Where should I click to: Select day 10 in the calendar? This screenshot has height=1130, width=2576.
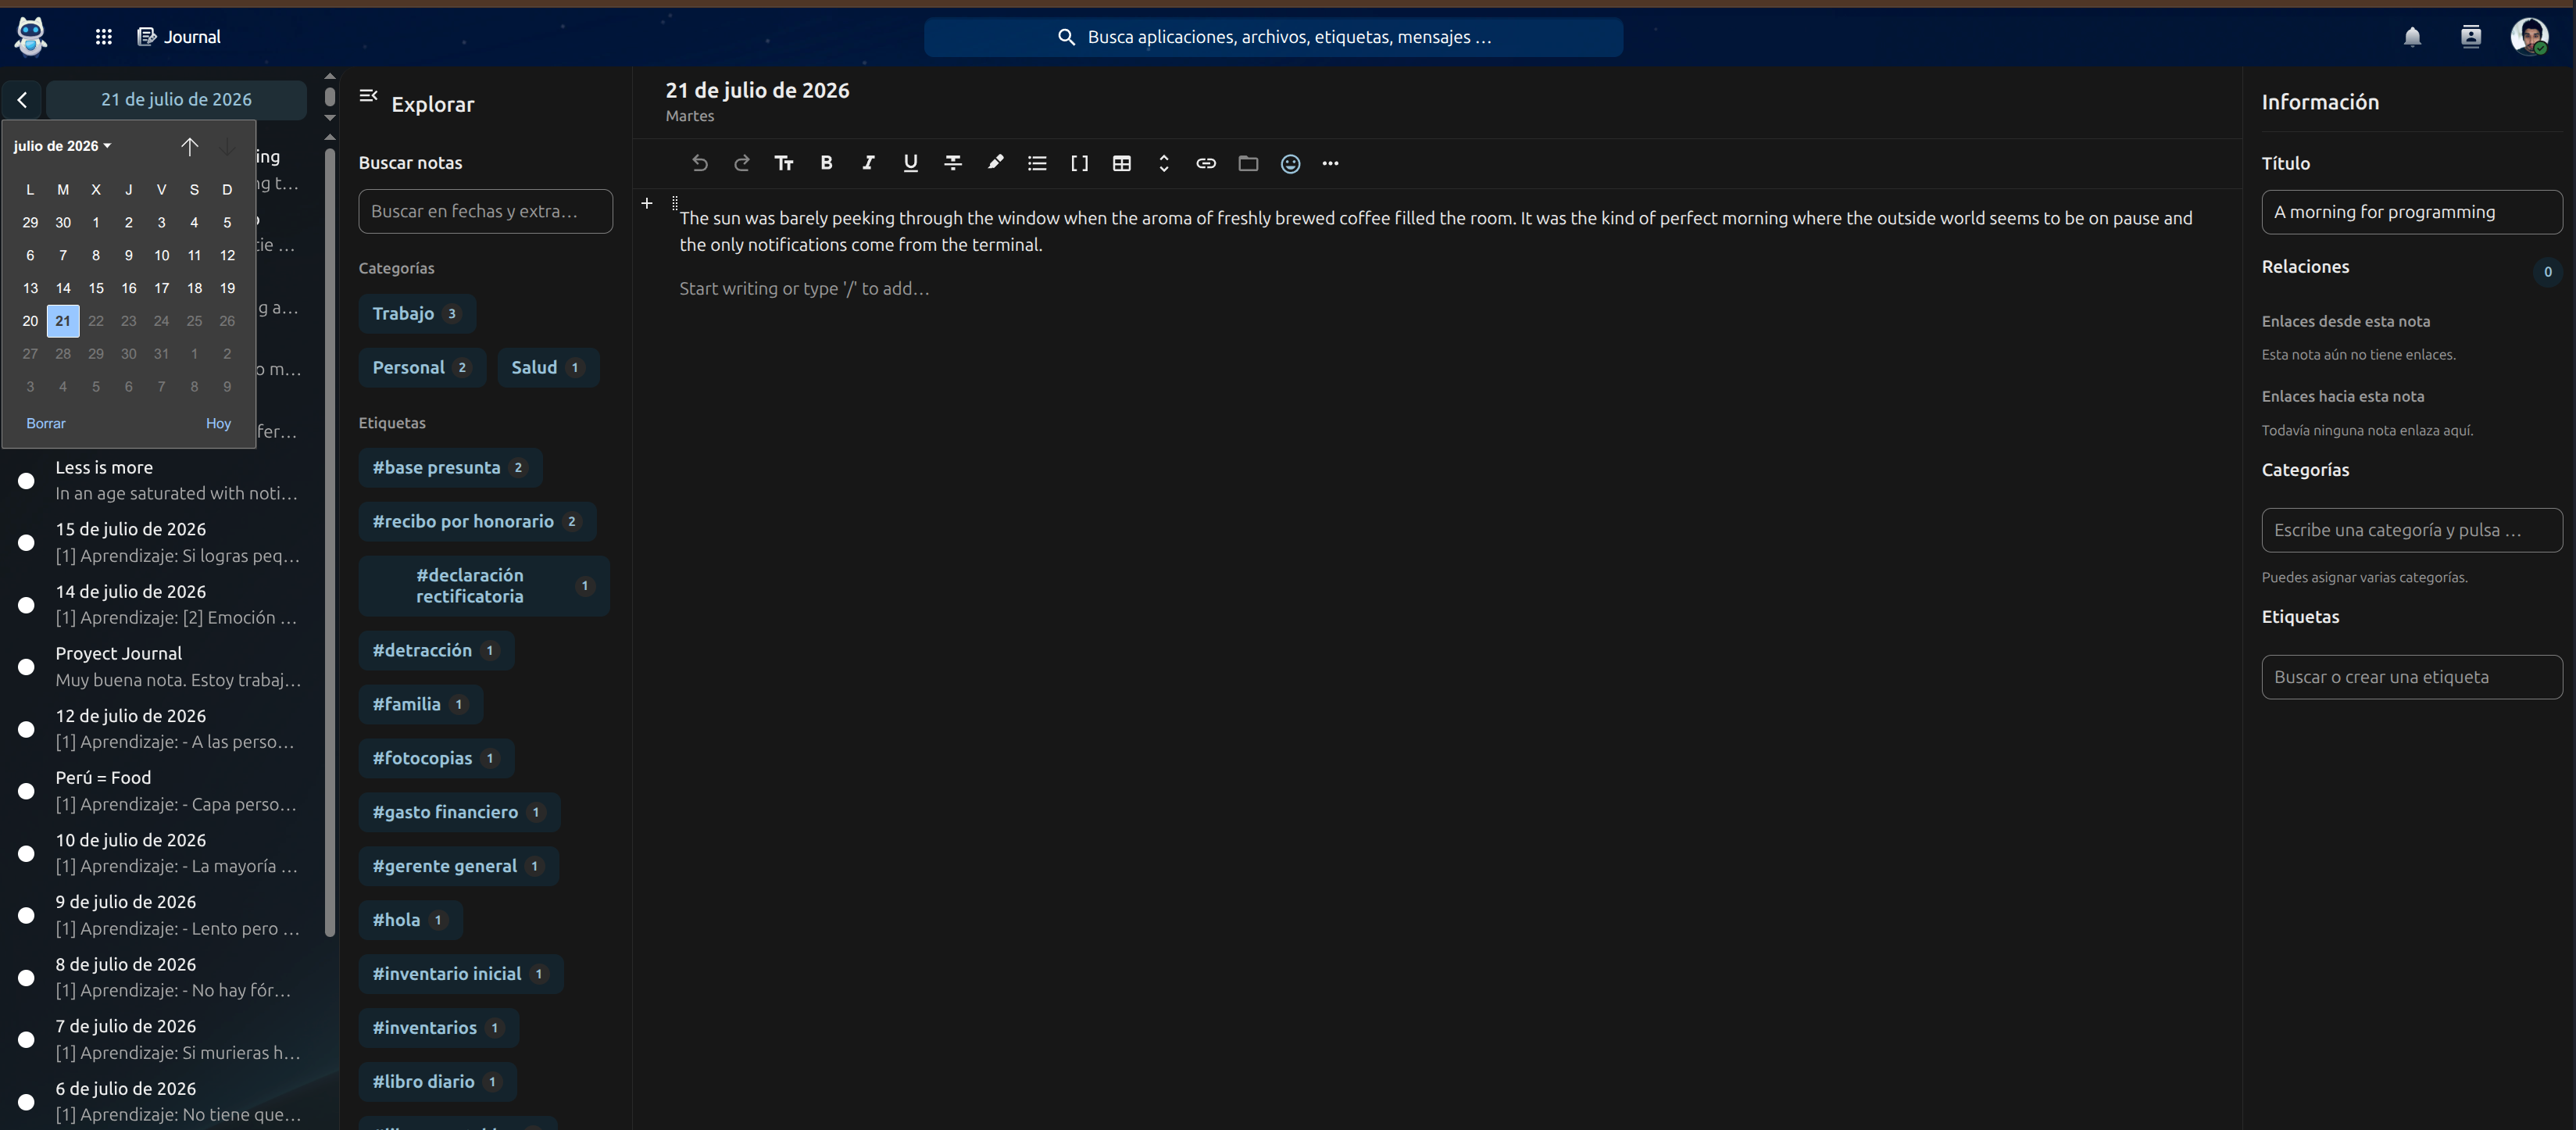pos(161,255)
